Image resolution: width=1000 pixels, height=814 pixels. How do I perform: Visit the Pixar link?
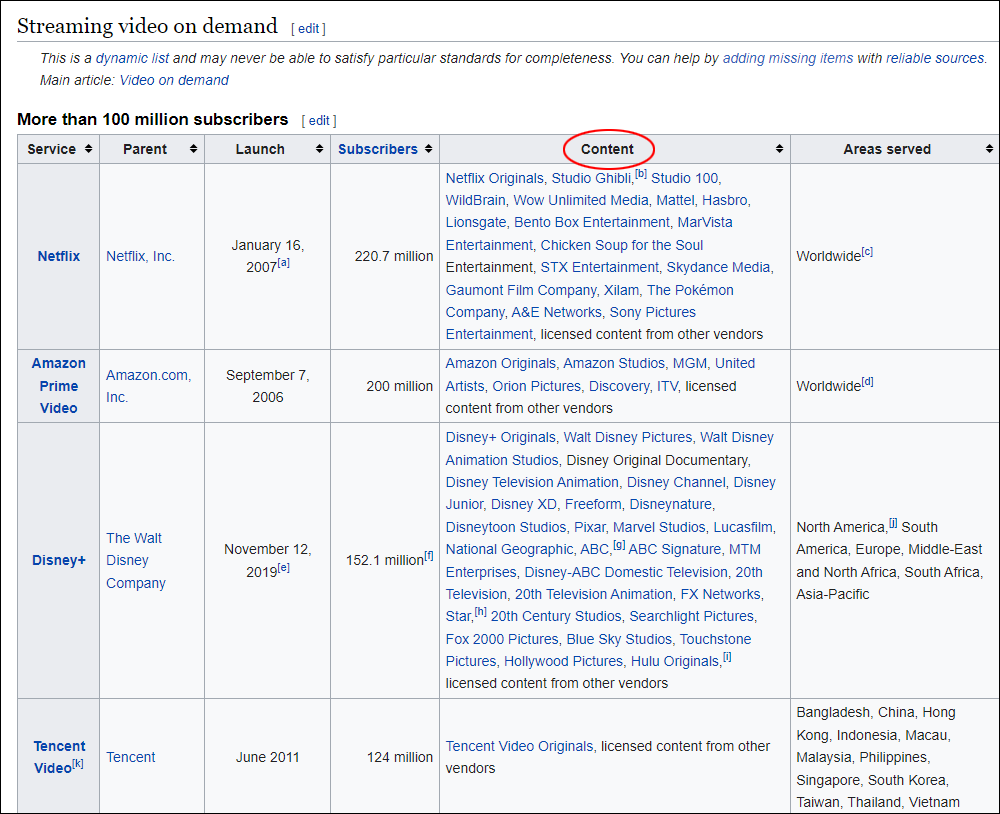pyautogui.click(x=590, y=527)
